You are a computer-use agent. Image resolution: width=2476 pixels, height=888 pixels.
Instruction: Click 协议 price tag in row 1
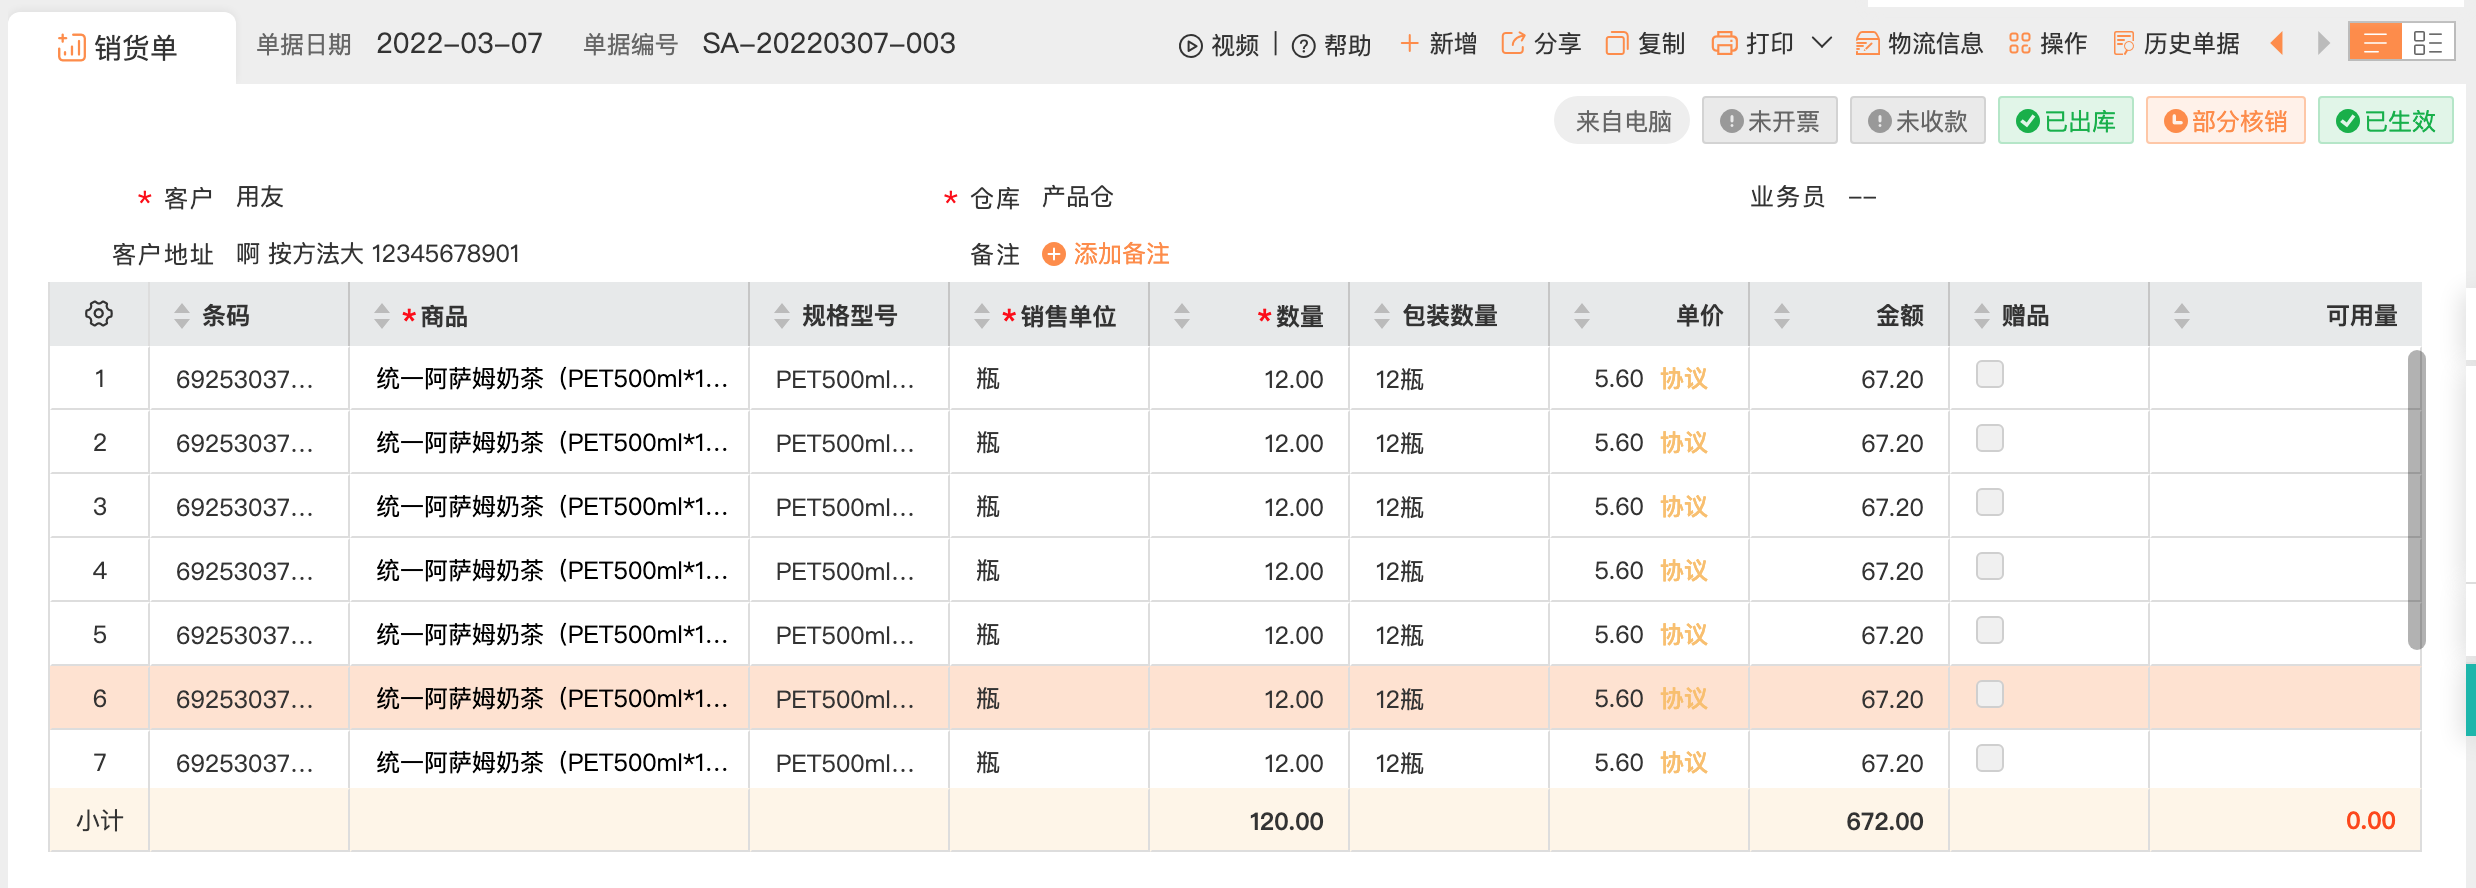point(1684,379)
